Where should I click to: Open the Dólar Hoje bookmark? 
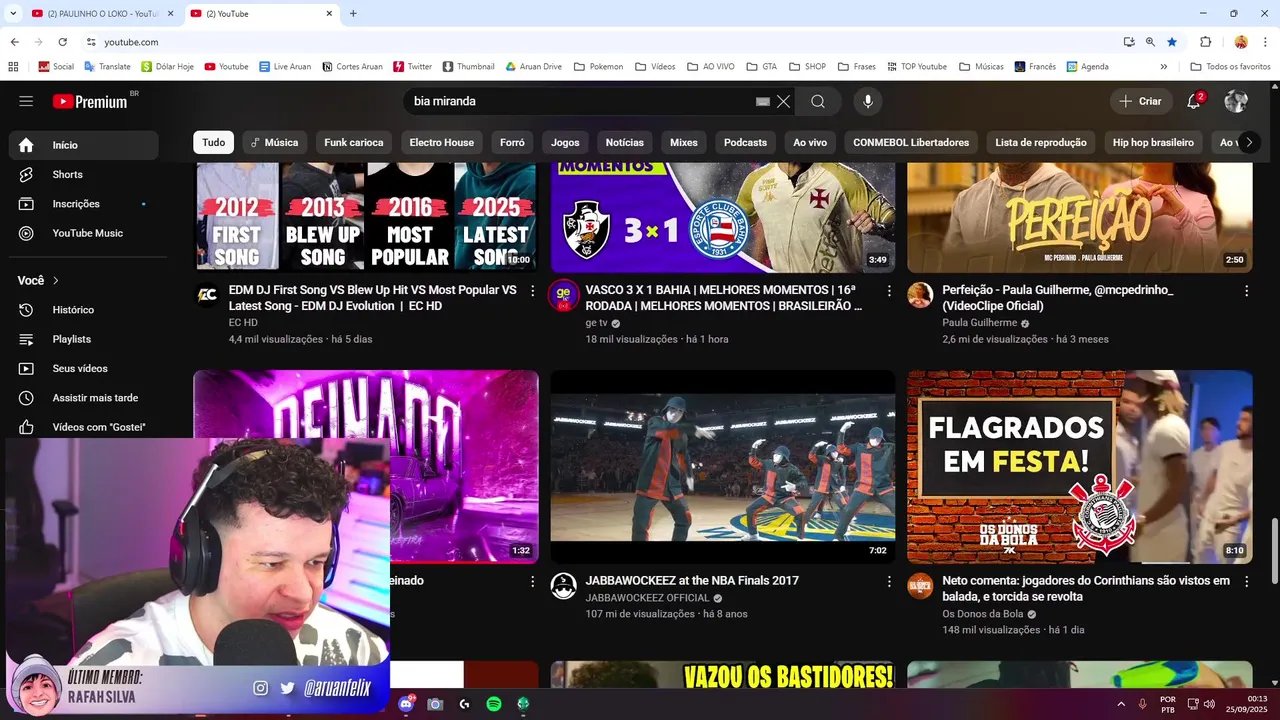tap(167, 67)
